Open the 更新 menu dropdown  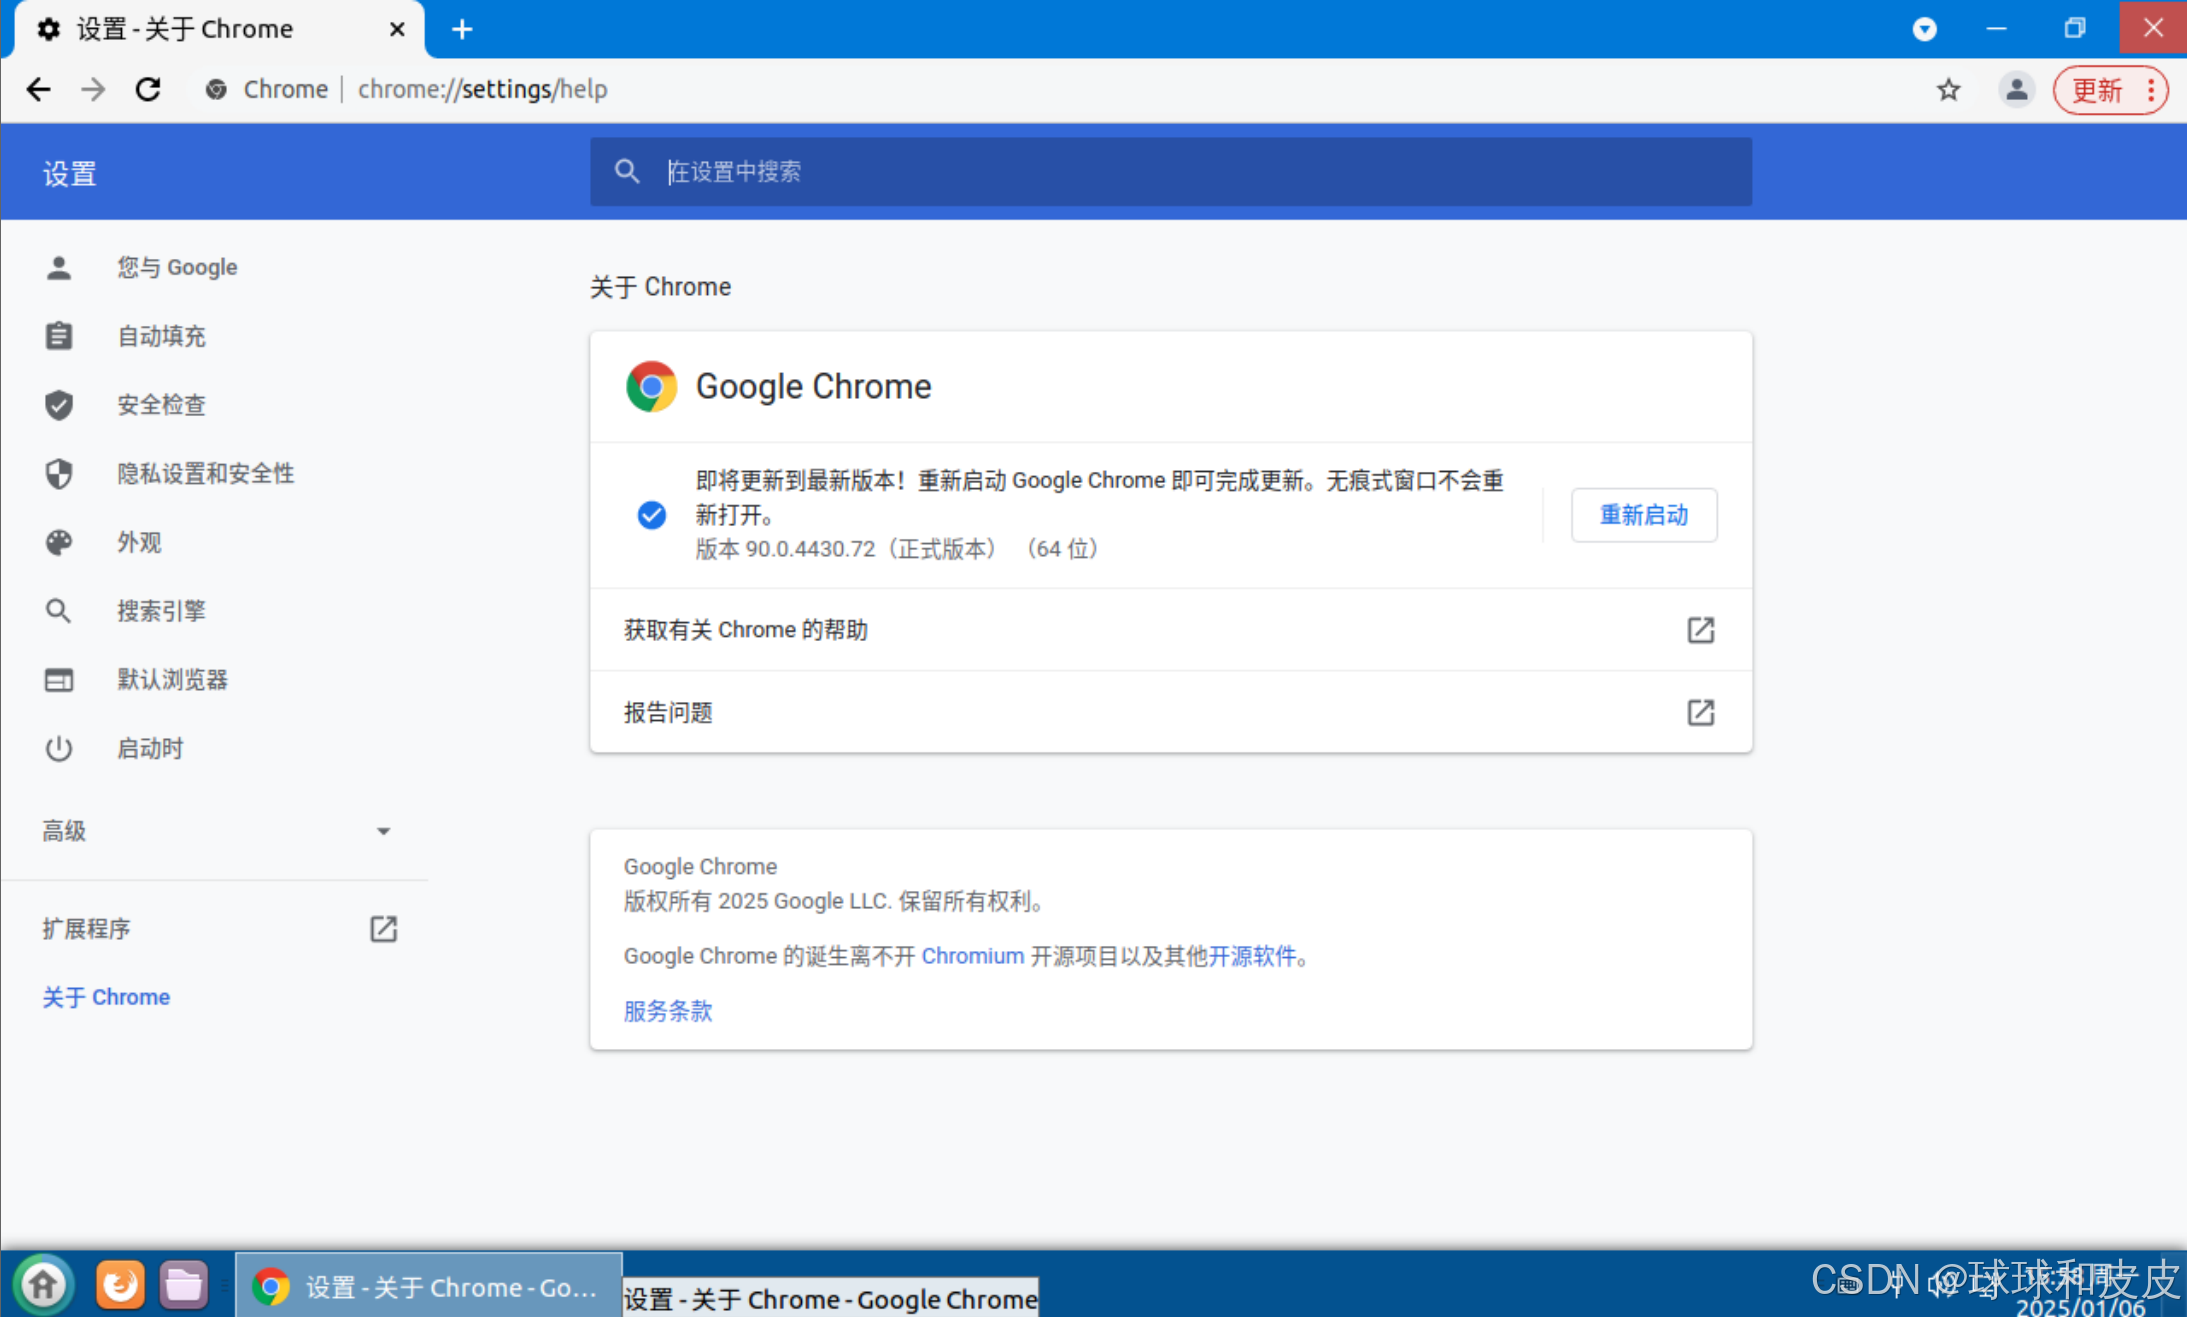2110,90
